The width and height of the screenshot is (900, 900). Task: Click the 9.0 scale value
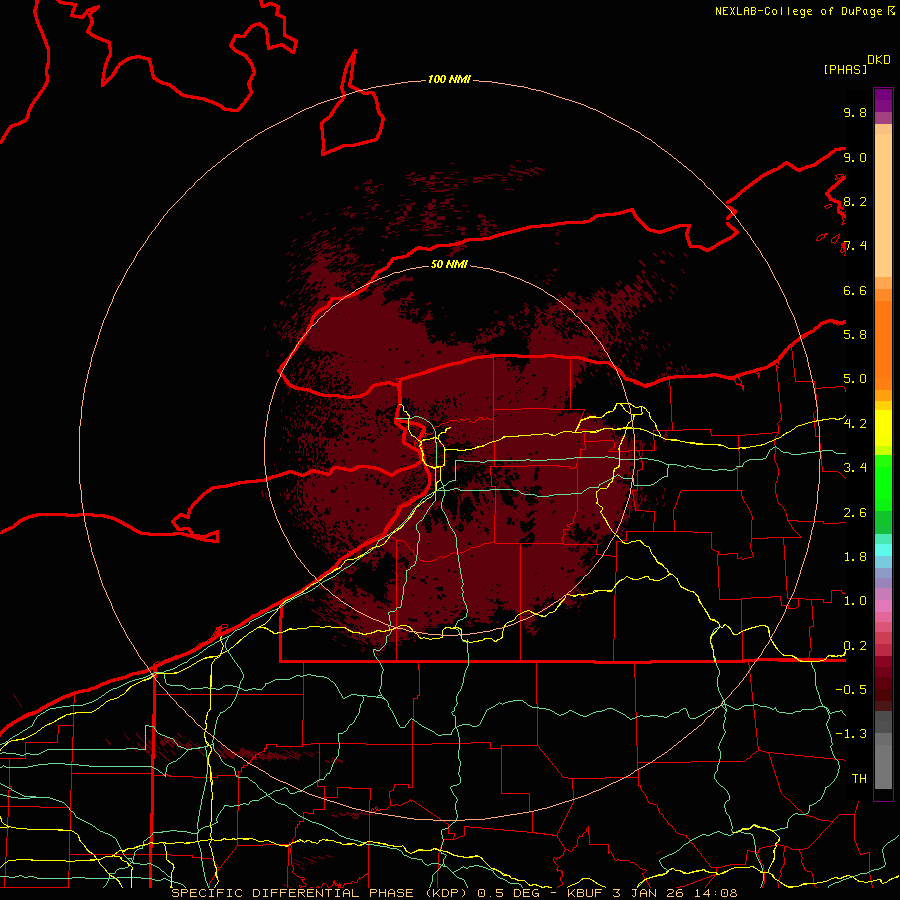point(855,157)
